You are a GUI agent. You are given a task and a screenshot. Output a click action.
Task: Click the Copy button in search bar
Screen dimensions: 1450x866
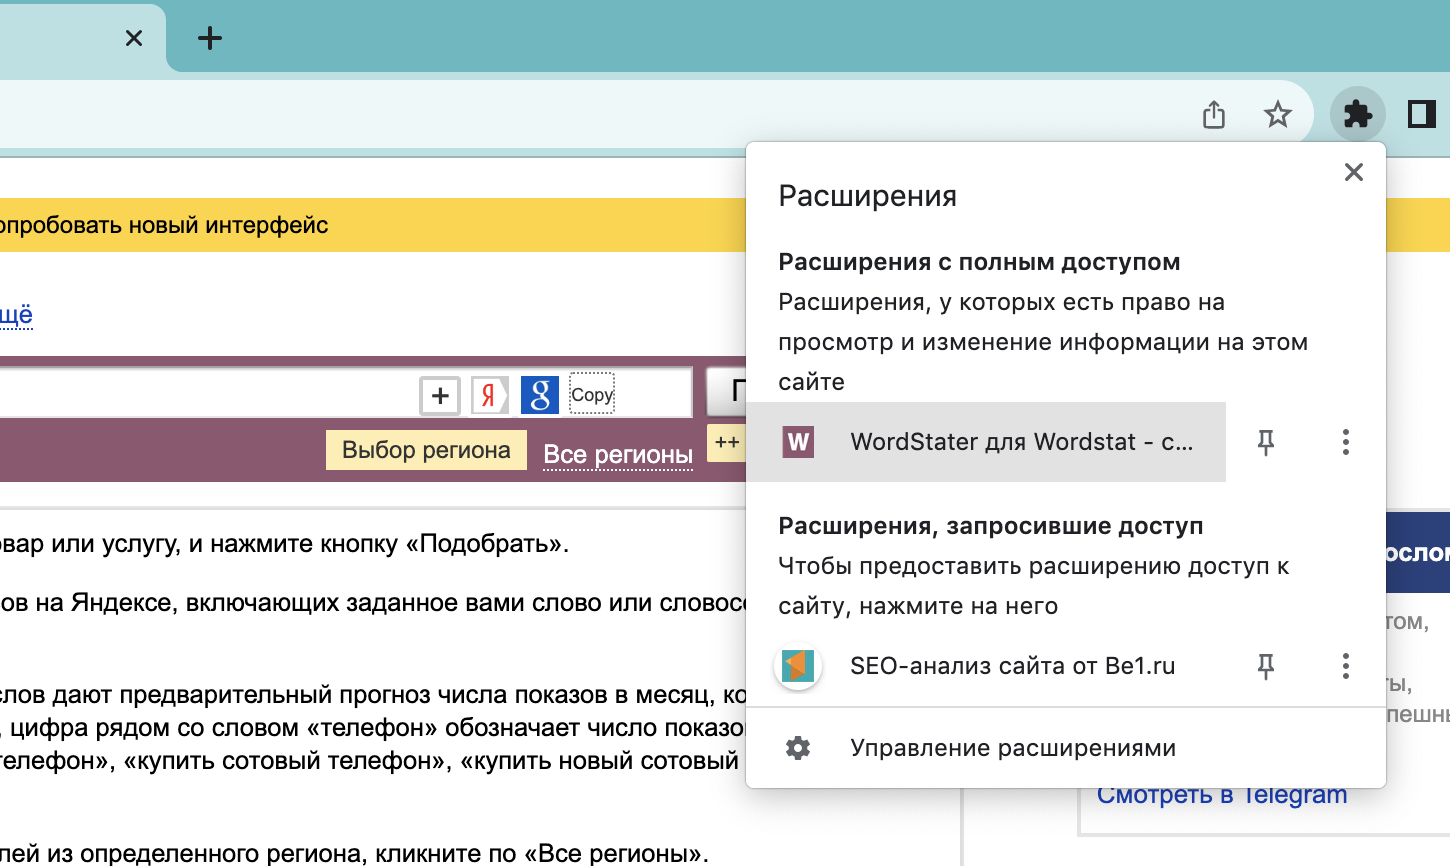pyautogui.click(x=592, y=395)
